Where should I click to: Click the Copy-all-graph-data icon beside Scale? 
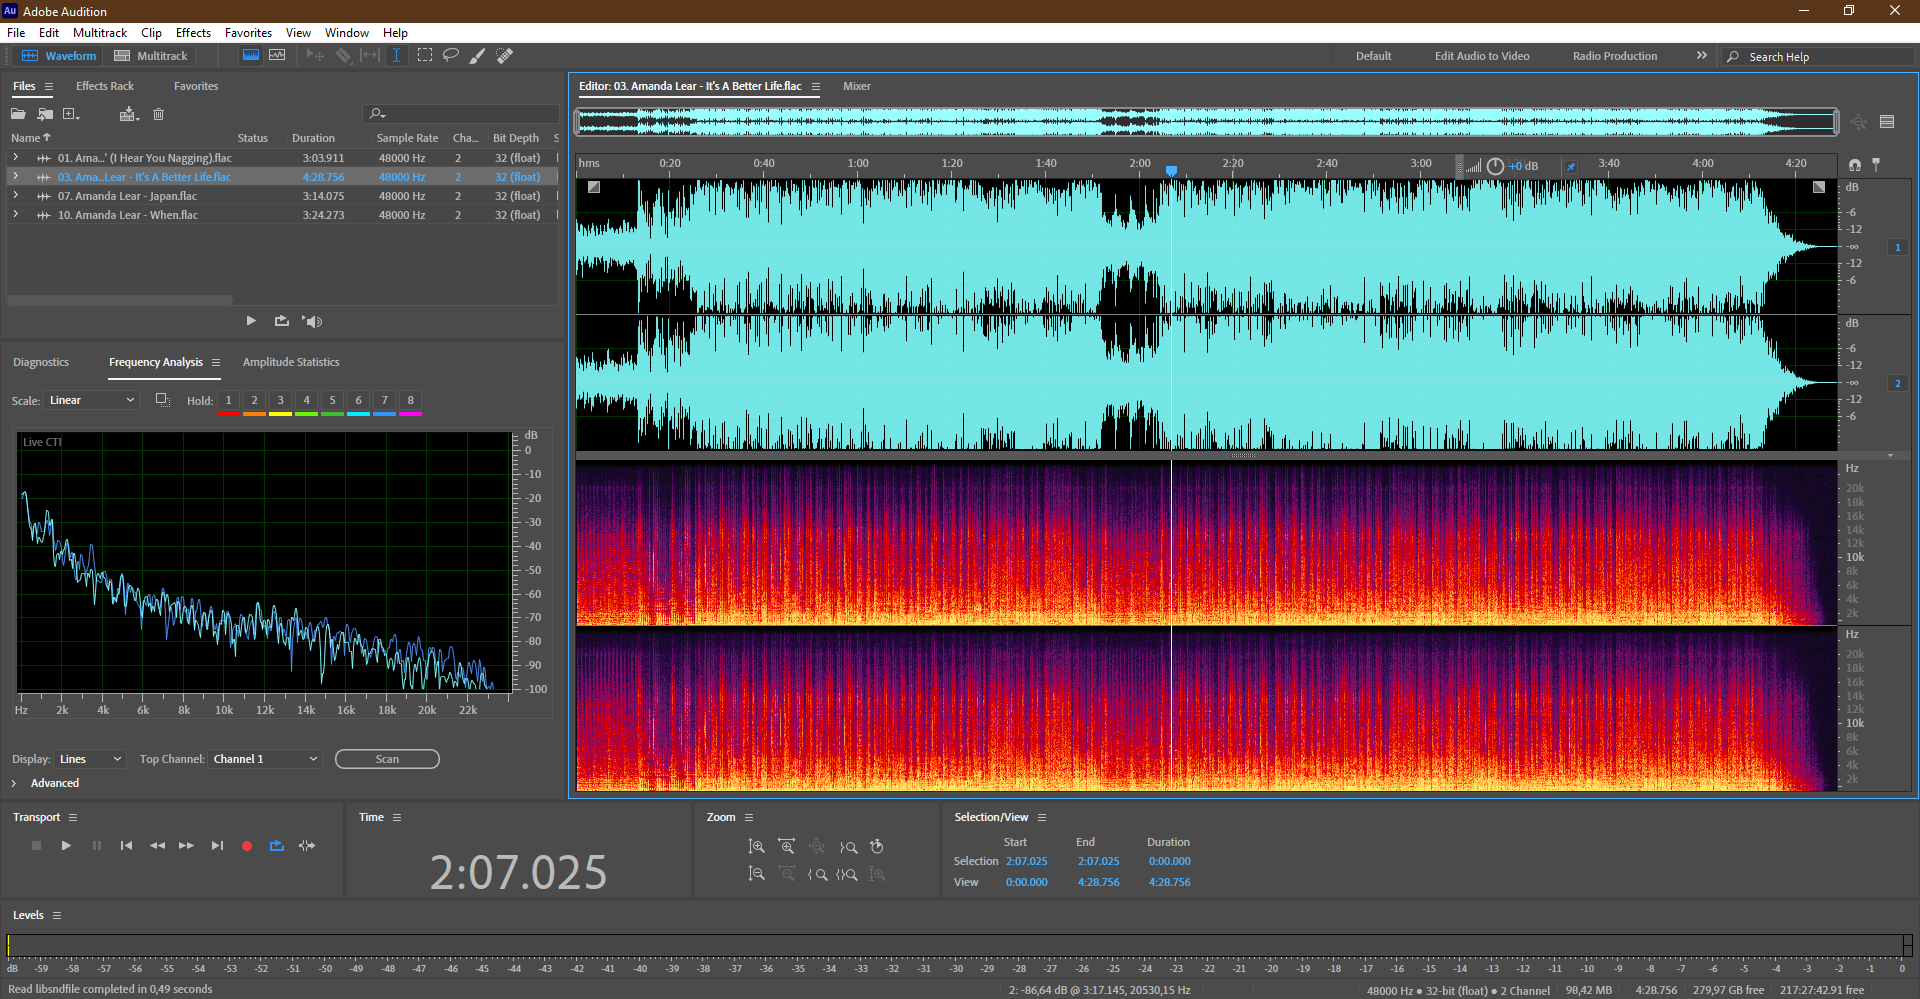(x=162, y=400)
